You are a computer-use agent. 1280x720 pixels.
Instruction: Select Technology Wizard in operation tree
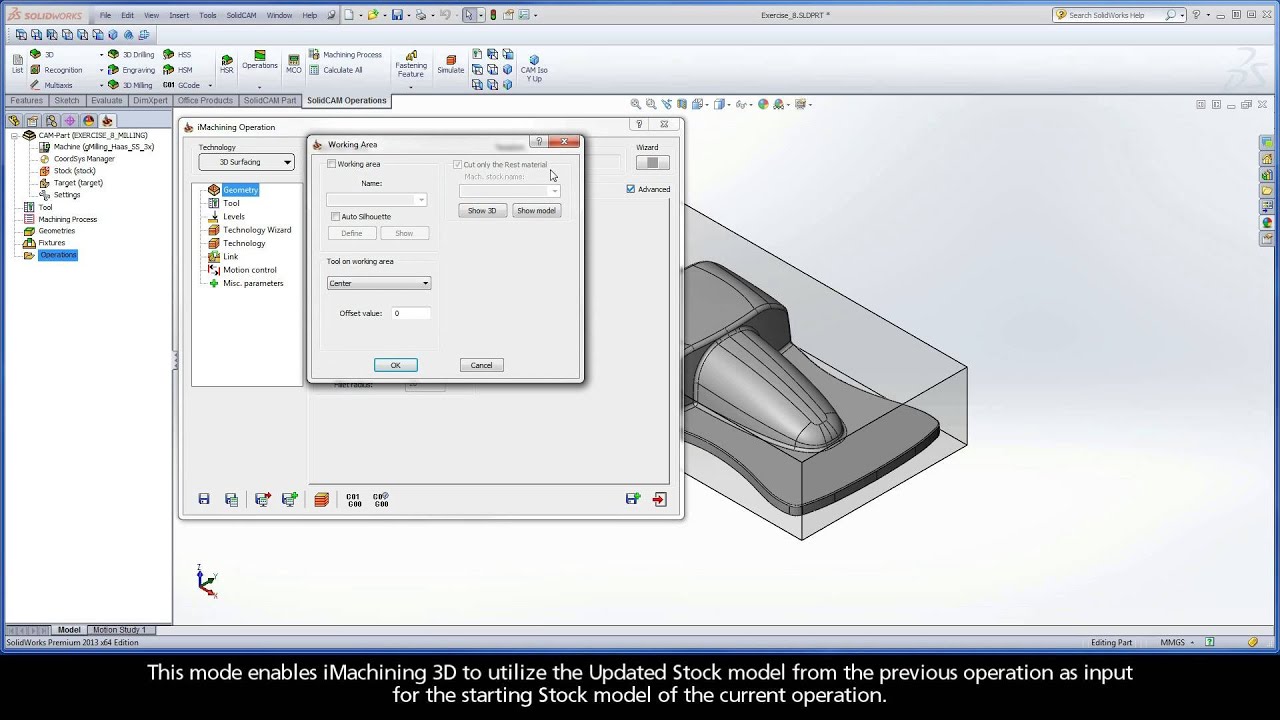point(257,230)
